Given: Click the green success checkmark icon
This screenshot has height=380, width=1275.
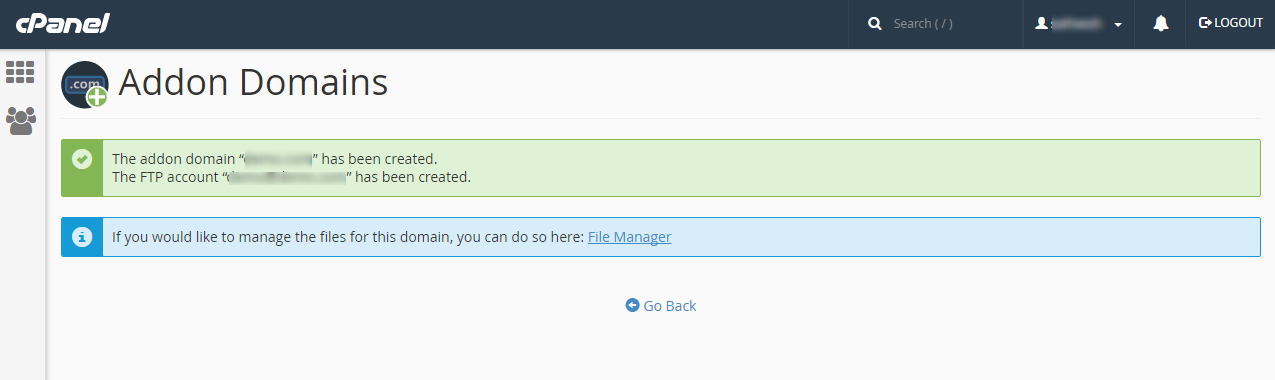Looking at the screenshot, I should pyautogui.click(x=82, y=159).
